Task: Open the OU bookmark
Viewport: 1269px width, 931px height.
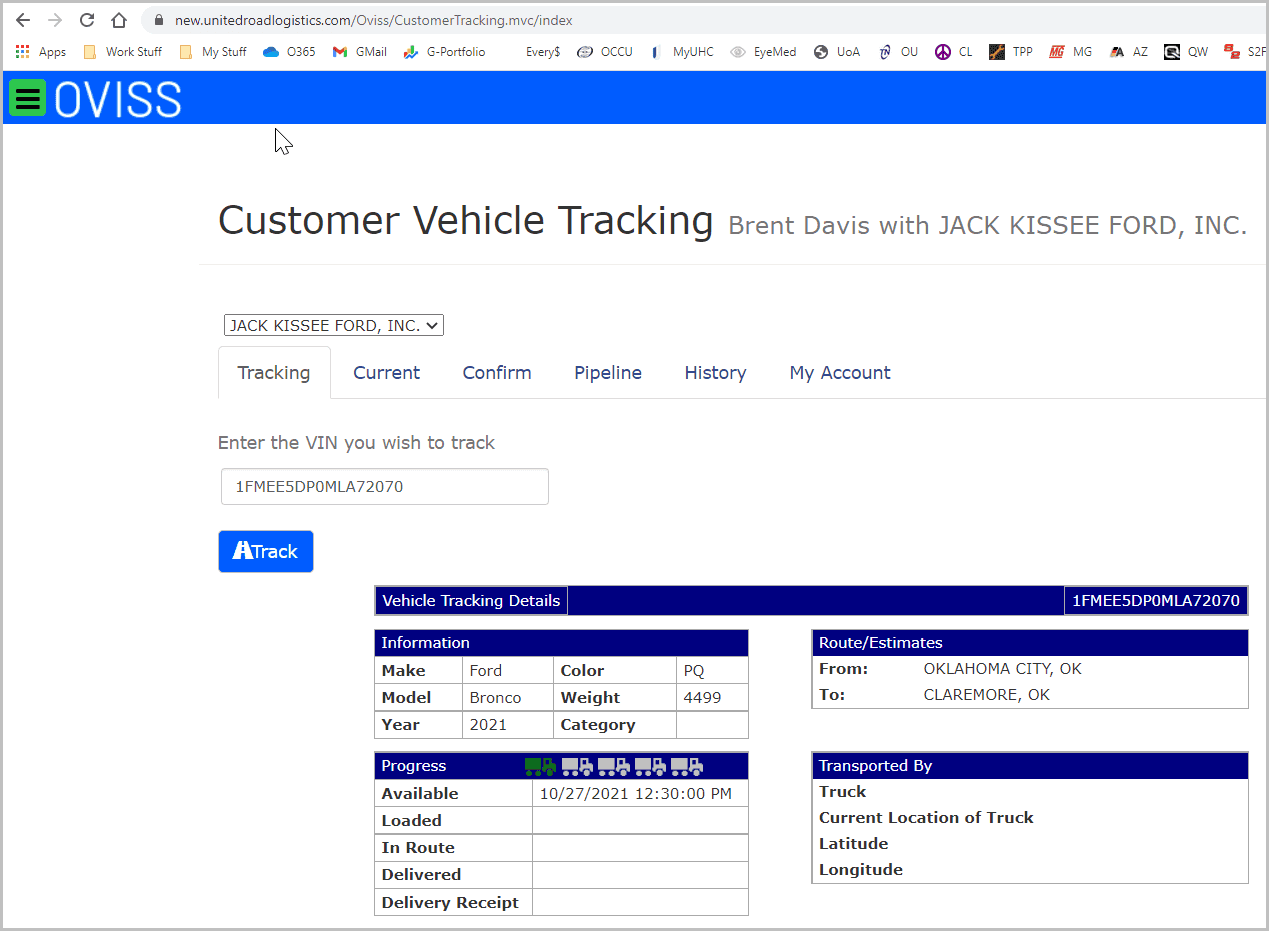Action: [x=898, y=52]
